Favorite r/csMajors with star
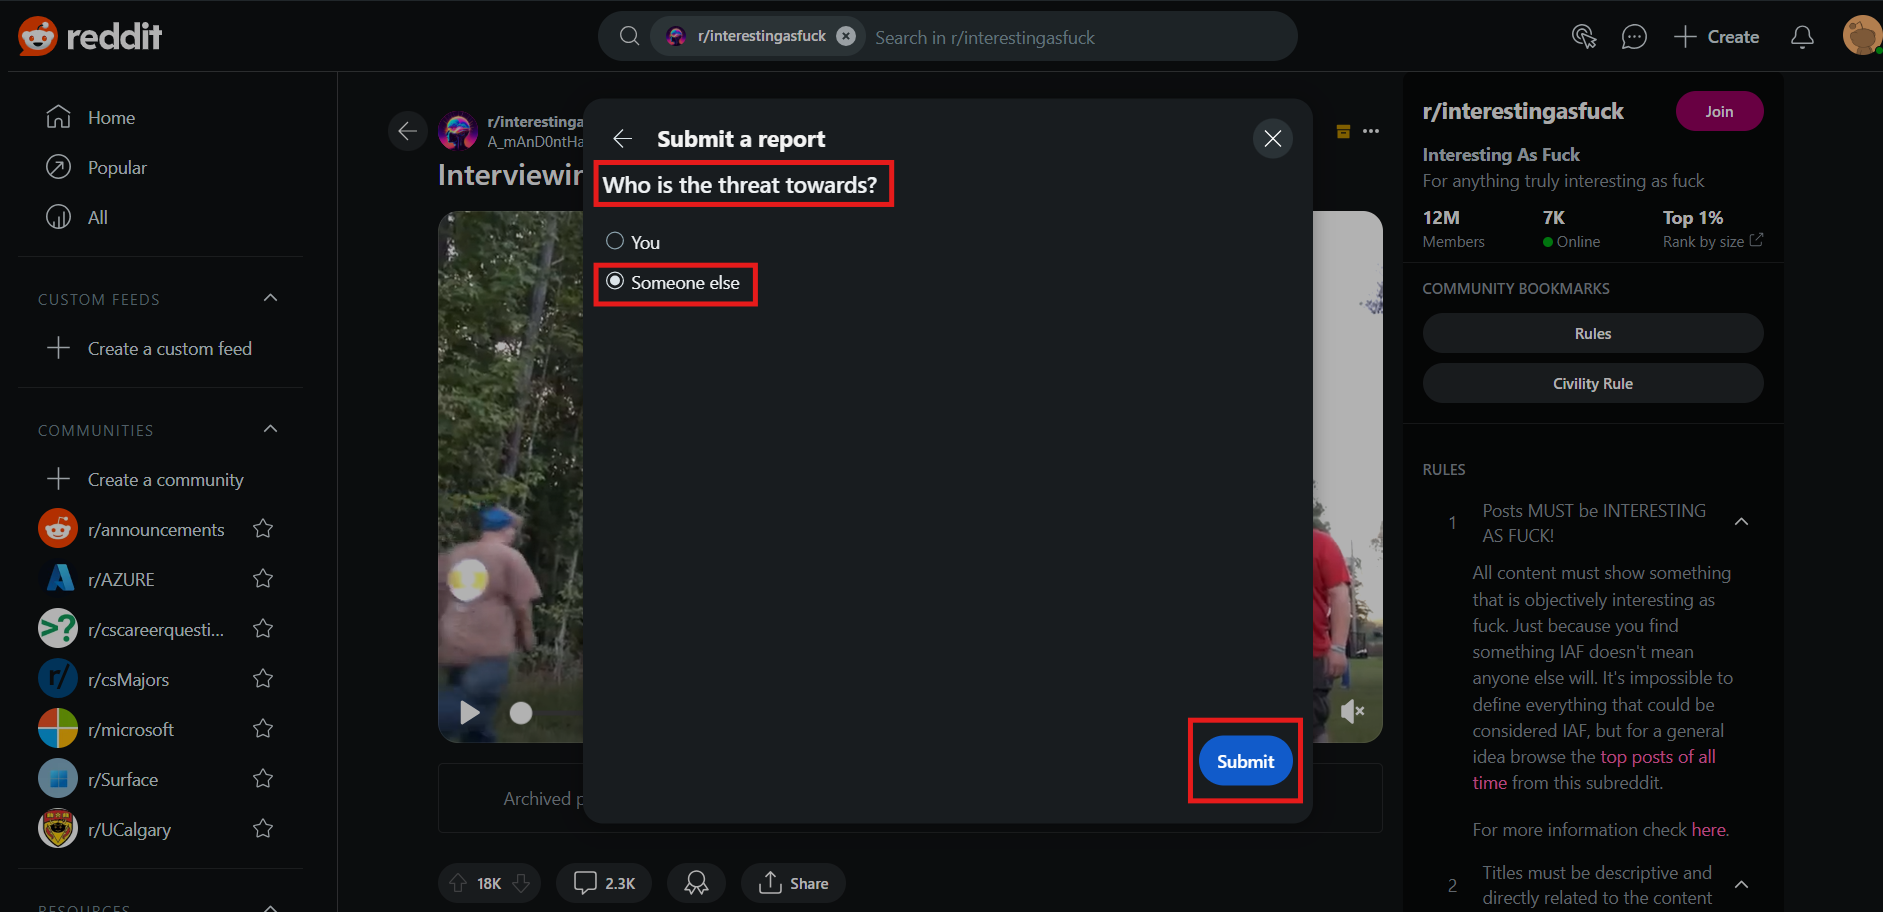 point(263,678)
